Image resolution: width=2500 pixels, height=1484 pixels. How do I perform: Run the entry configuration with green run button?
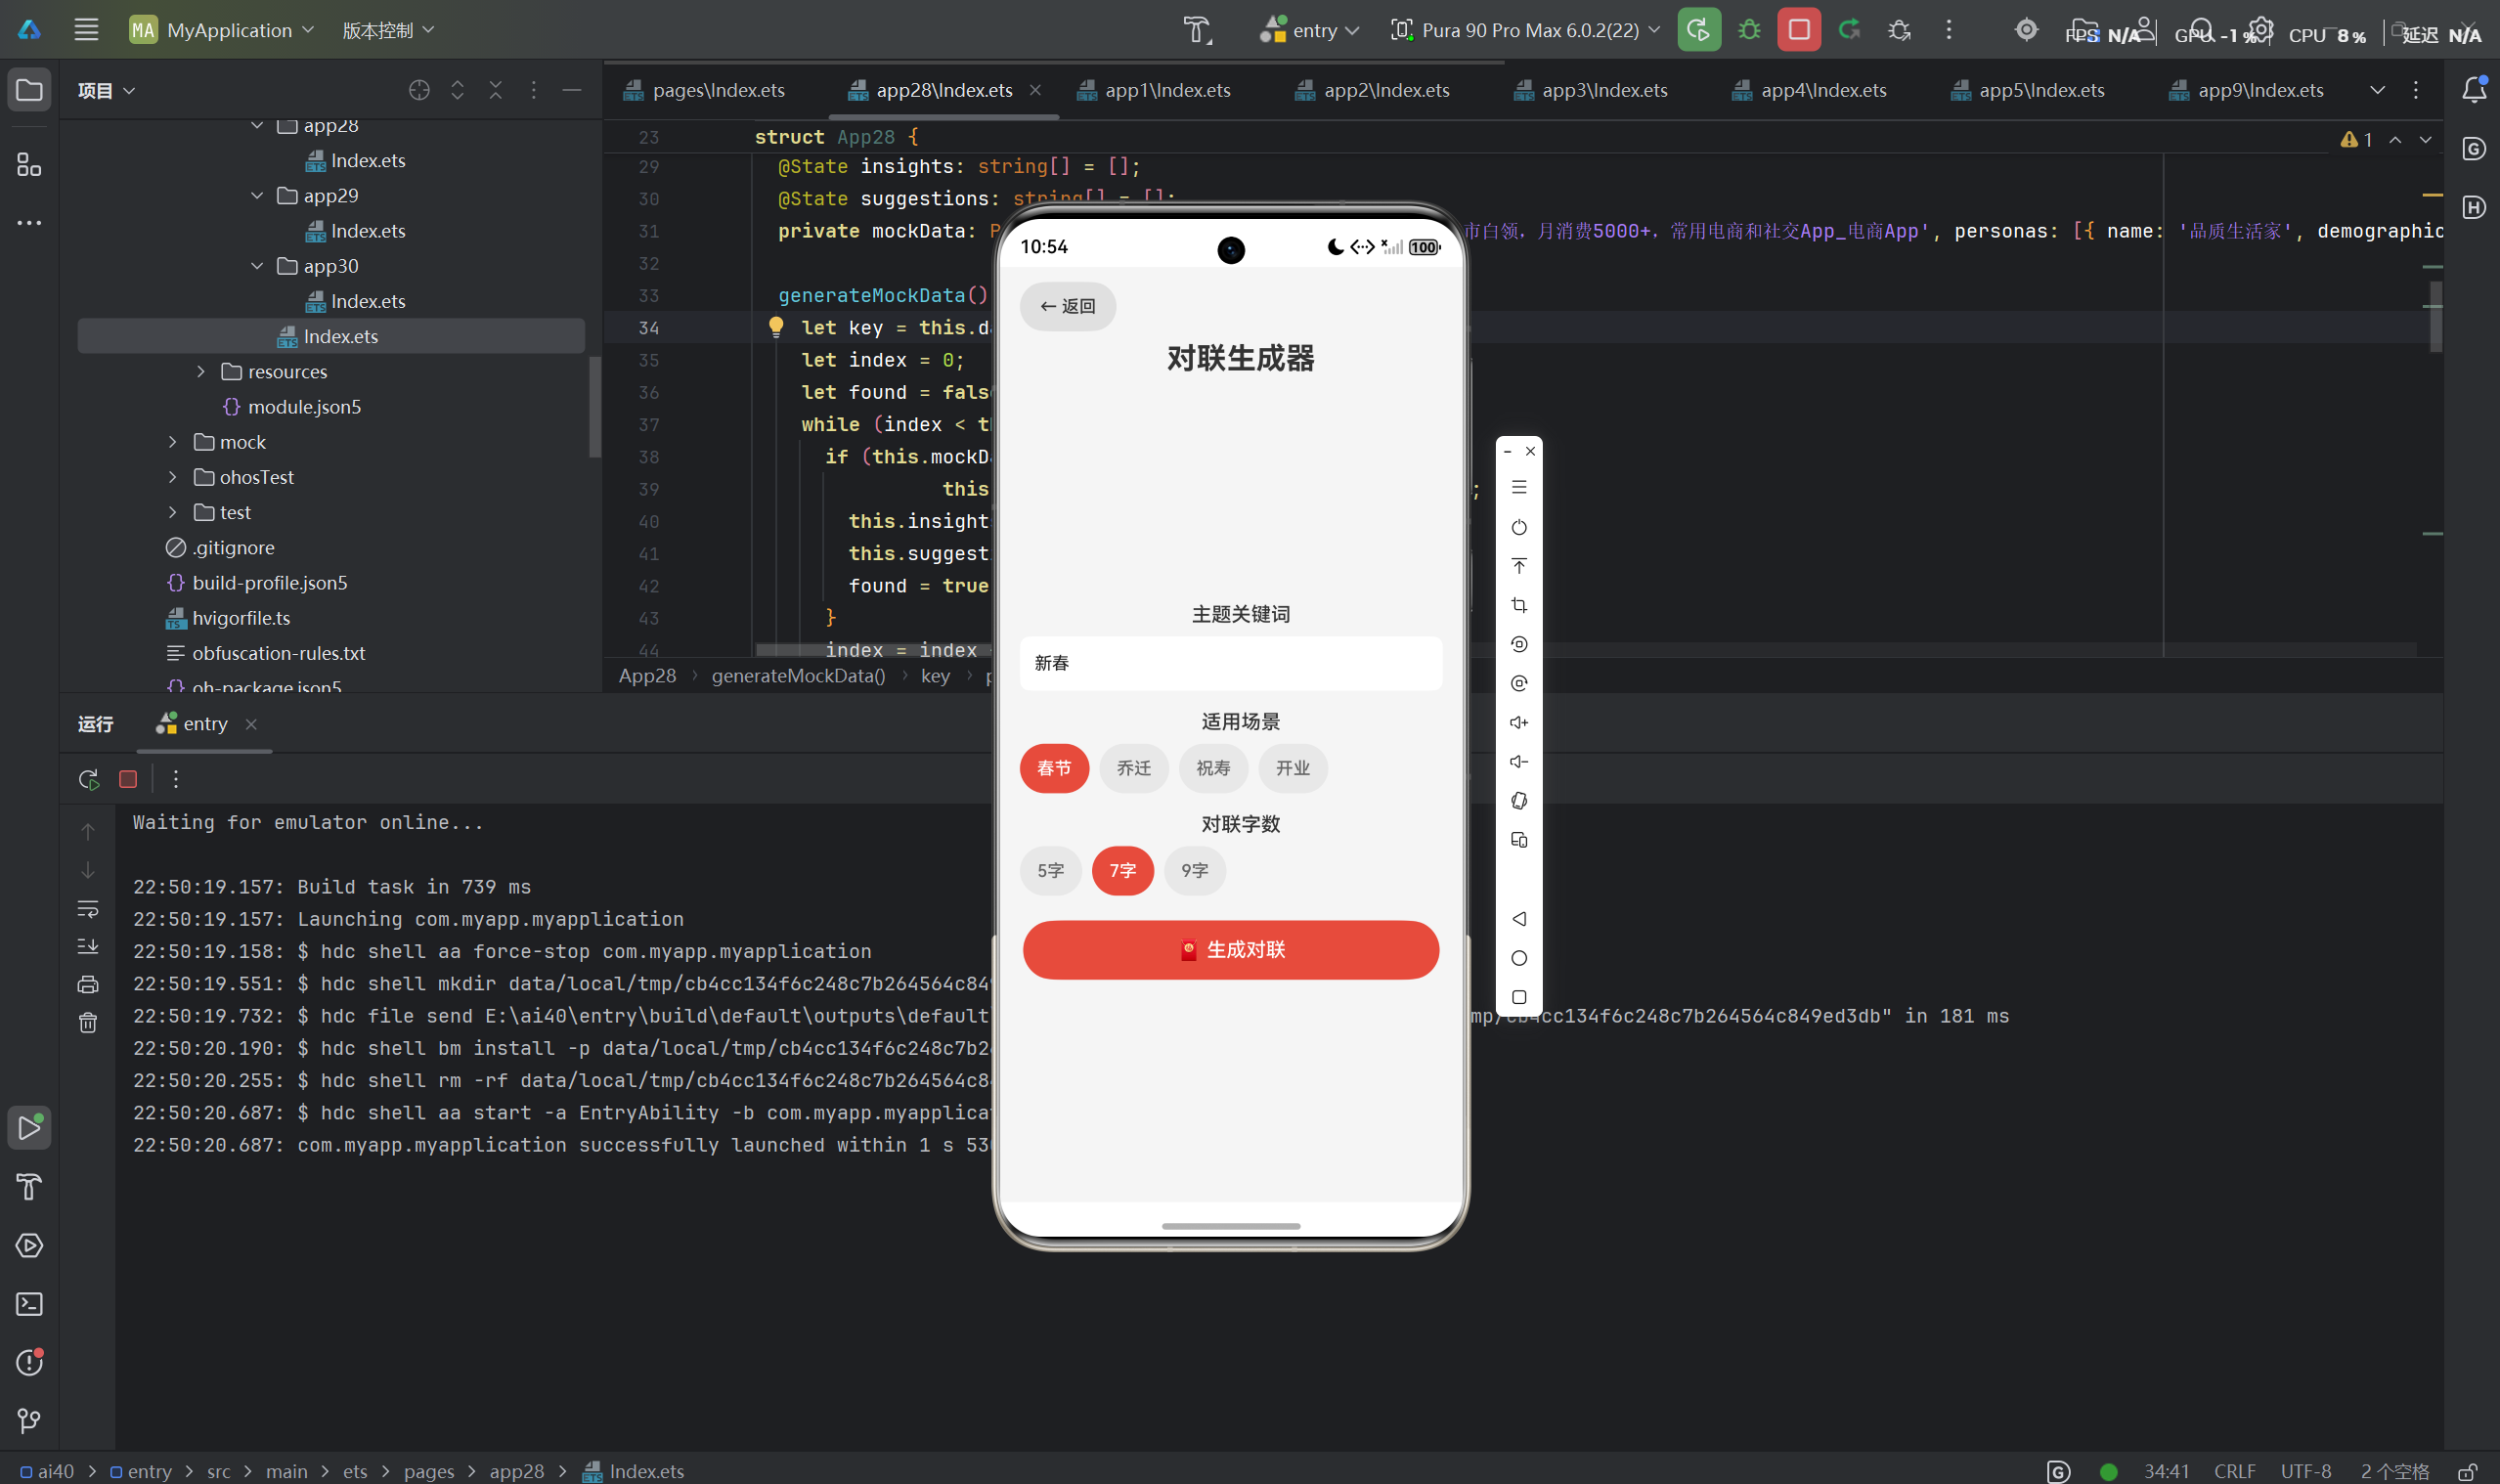tap(1699, 30)
